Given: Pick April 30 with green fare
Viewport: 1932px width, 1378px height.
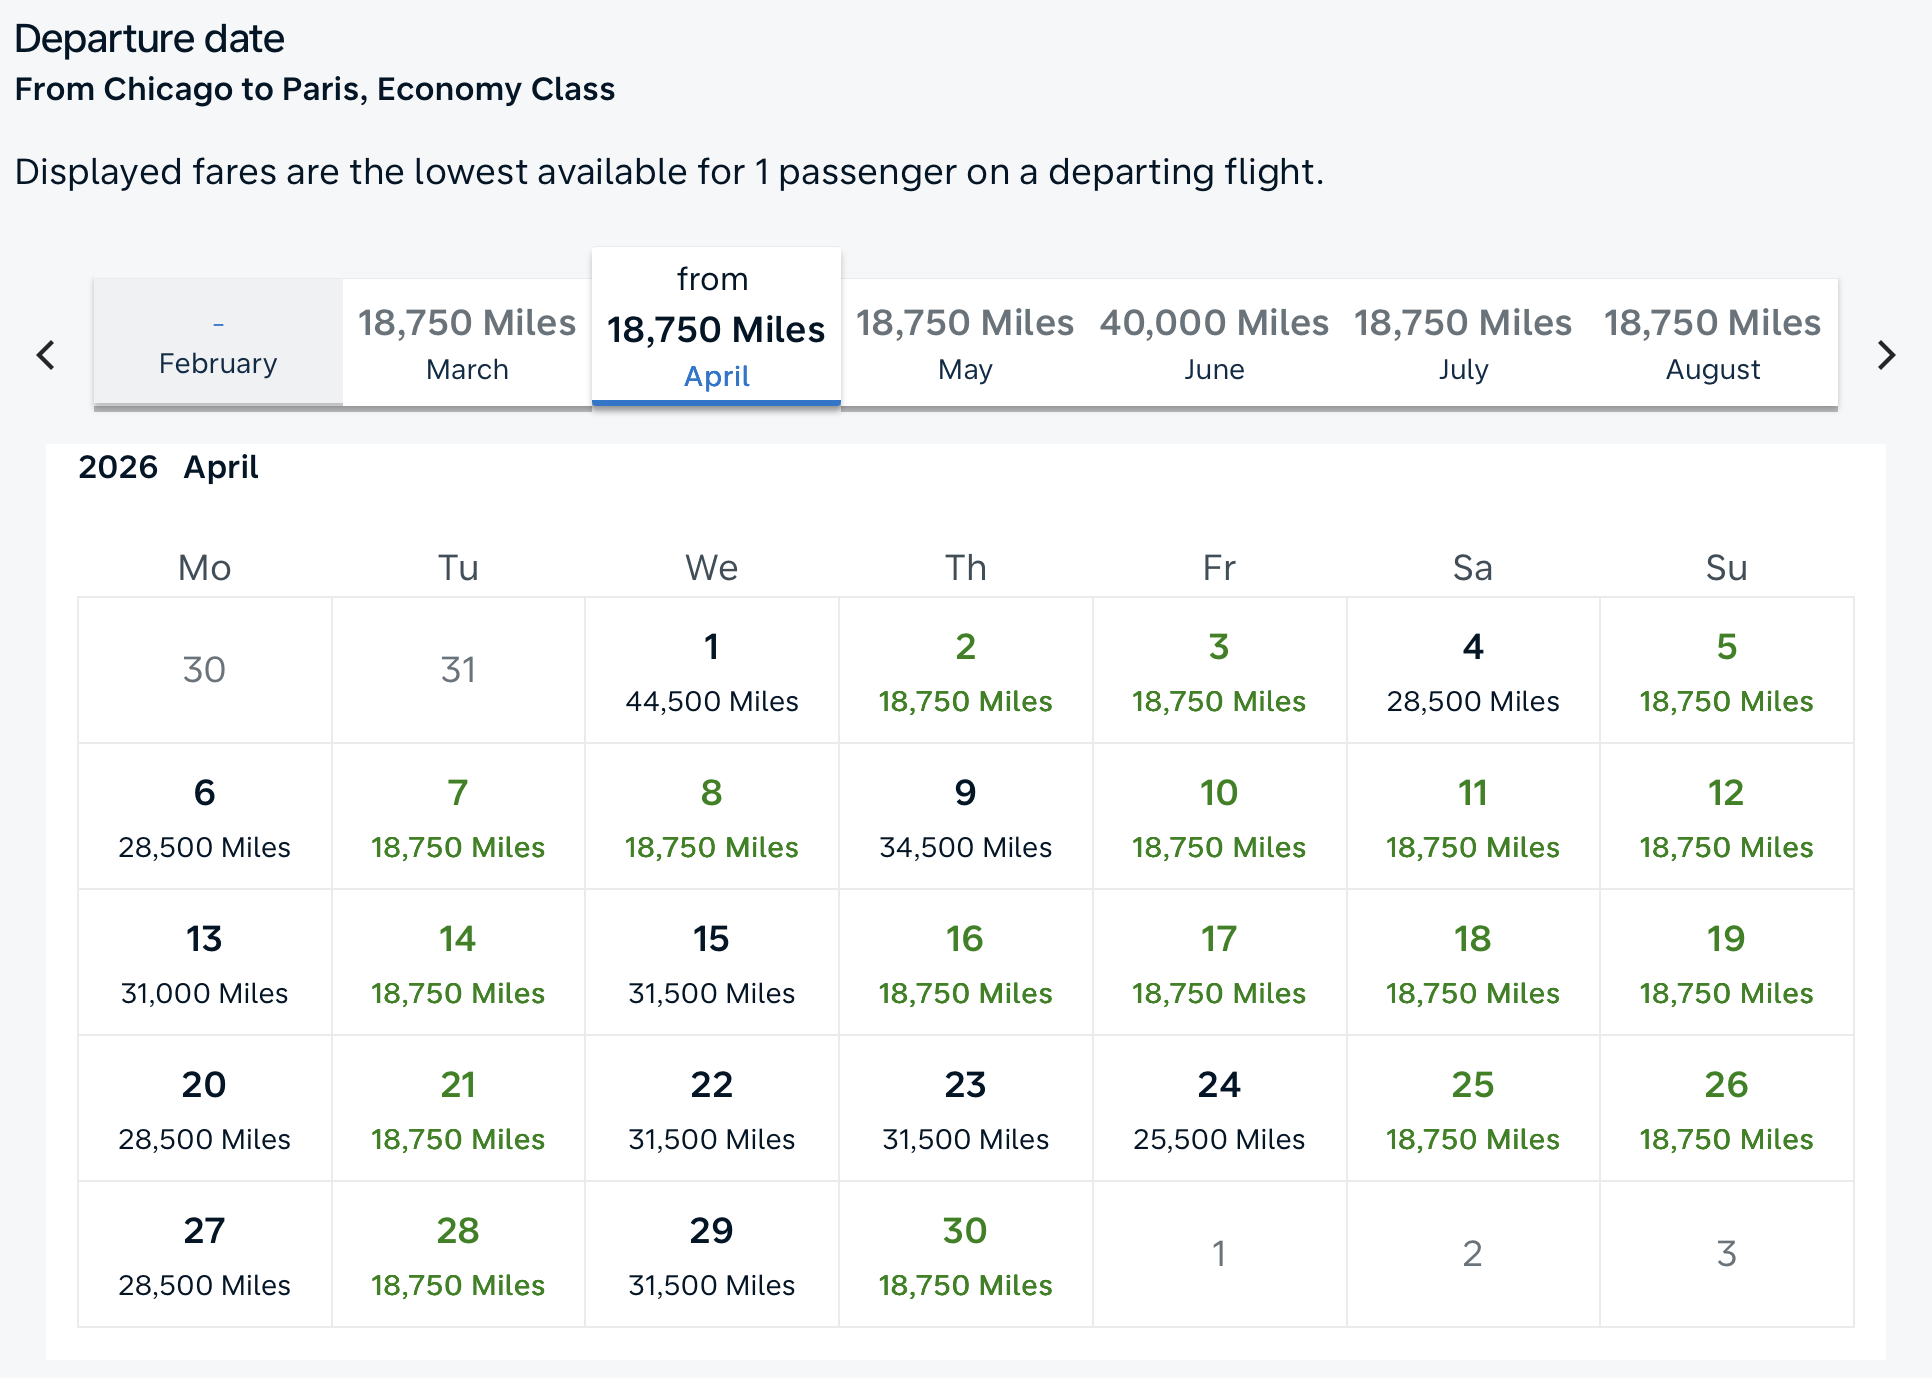Looking at the screenshot, I should [964, 1255].
